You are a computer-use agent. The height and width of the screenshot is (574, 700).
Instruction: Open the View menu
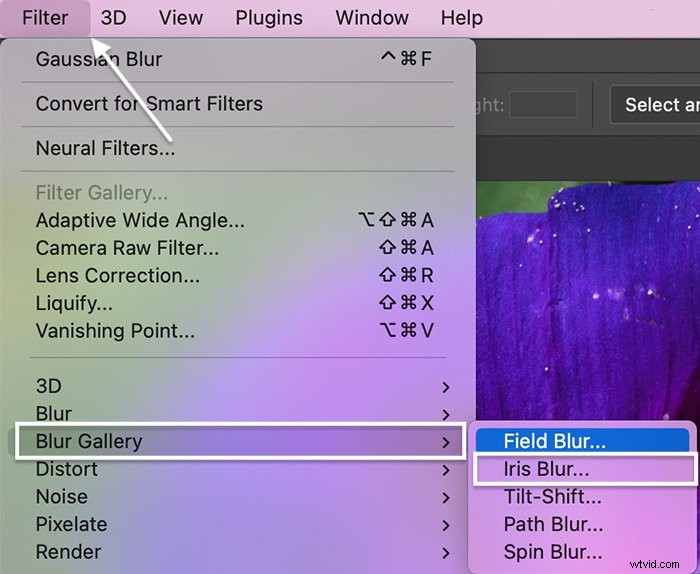tap(181, 18)
